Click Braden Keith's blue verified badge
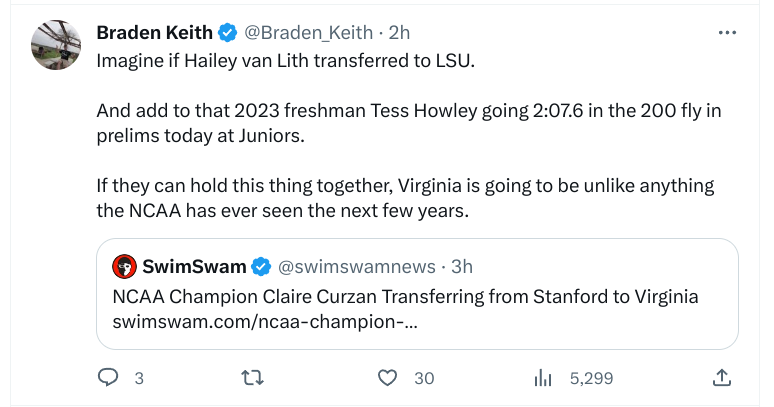 click(x=228, y=33)
